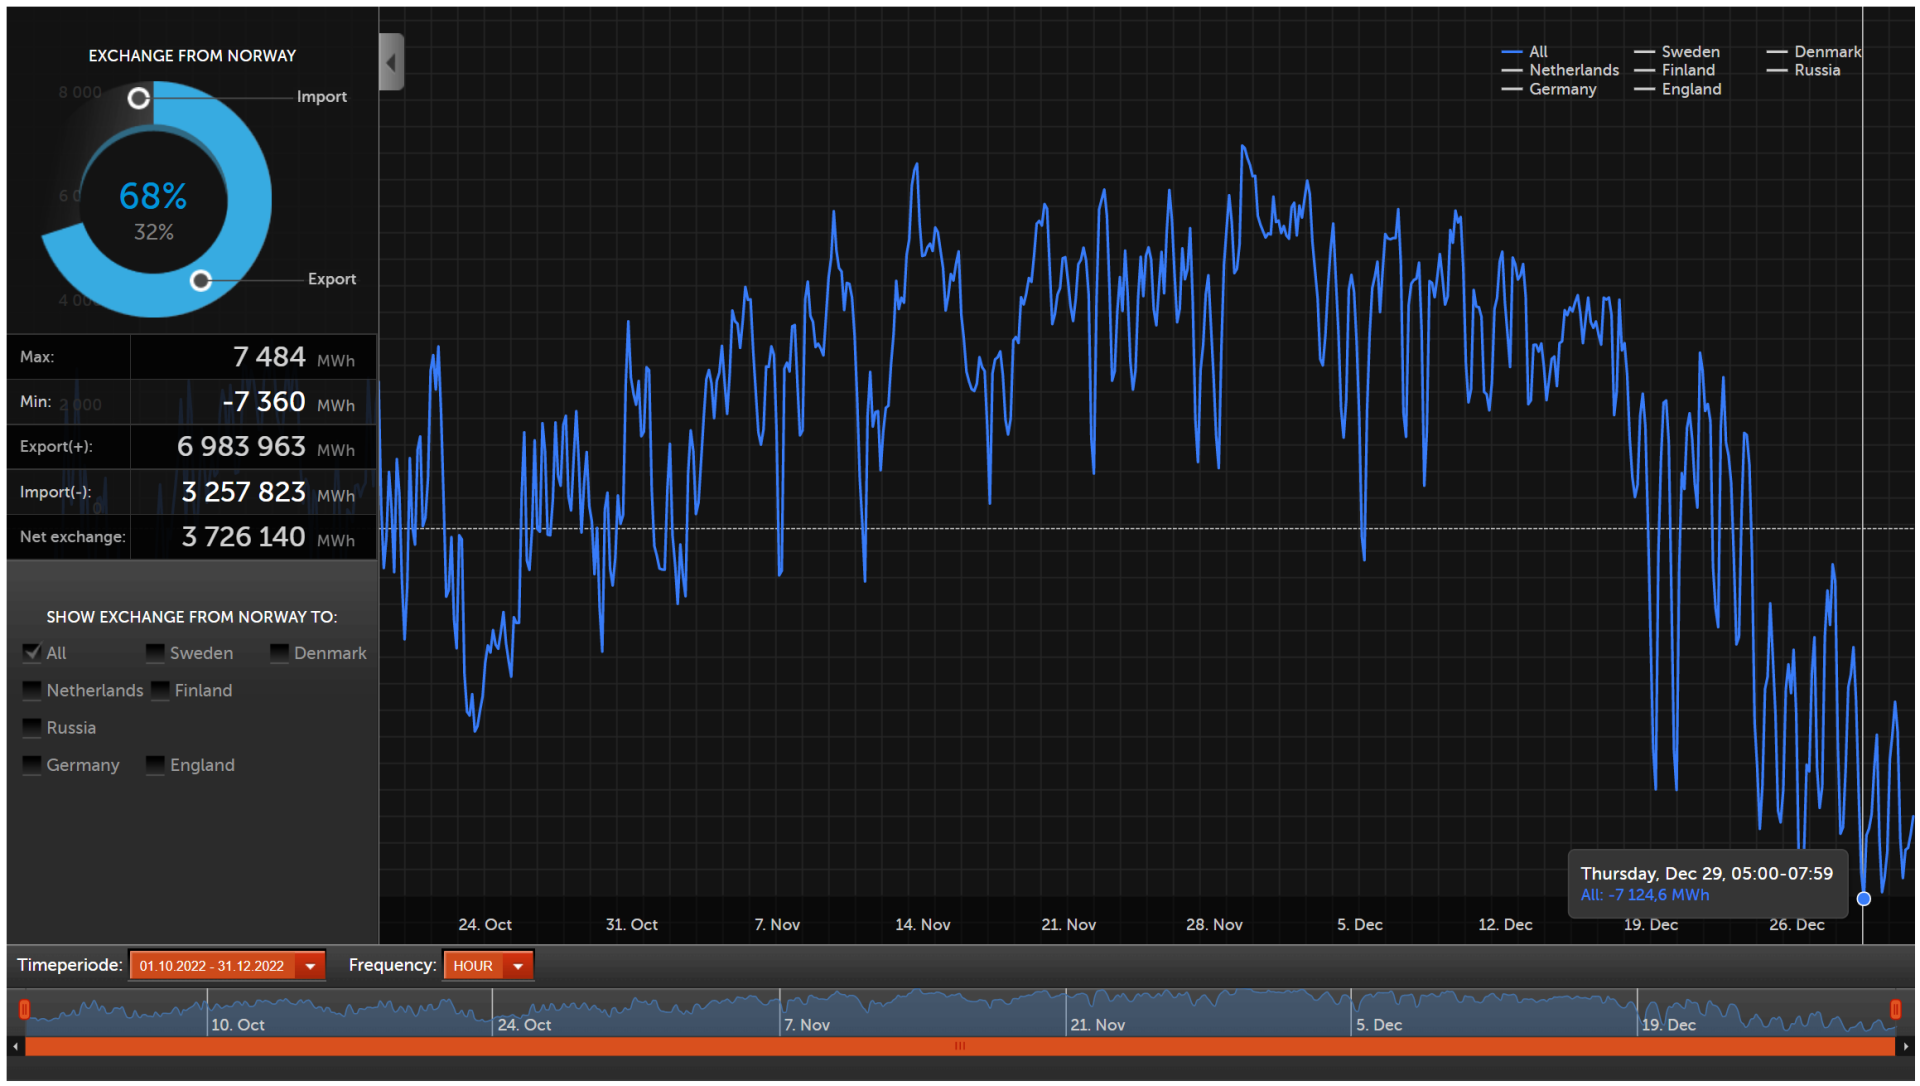Click the Import donut marker circle
The width and height of the screenshot is (1920, 1086).
click(x=139, y=98)
